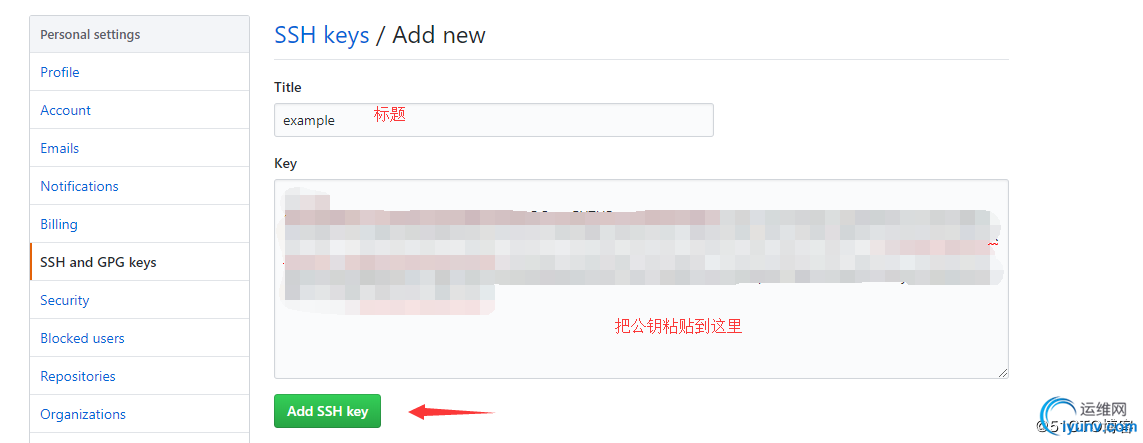Click the Add SSH key button
Image resolution: width=1143 pixels, height=443 pixels.
[x=327, y=411]
